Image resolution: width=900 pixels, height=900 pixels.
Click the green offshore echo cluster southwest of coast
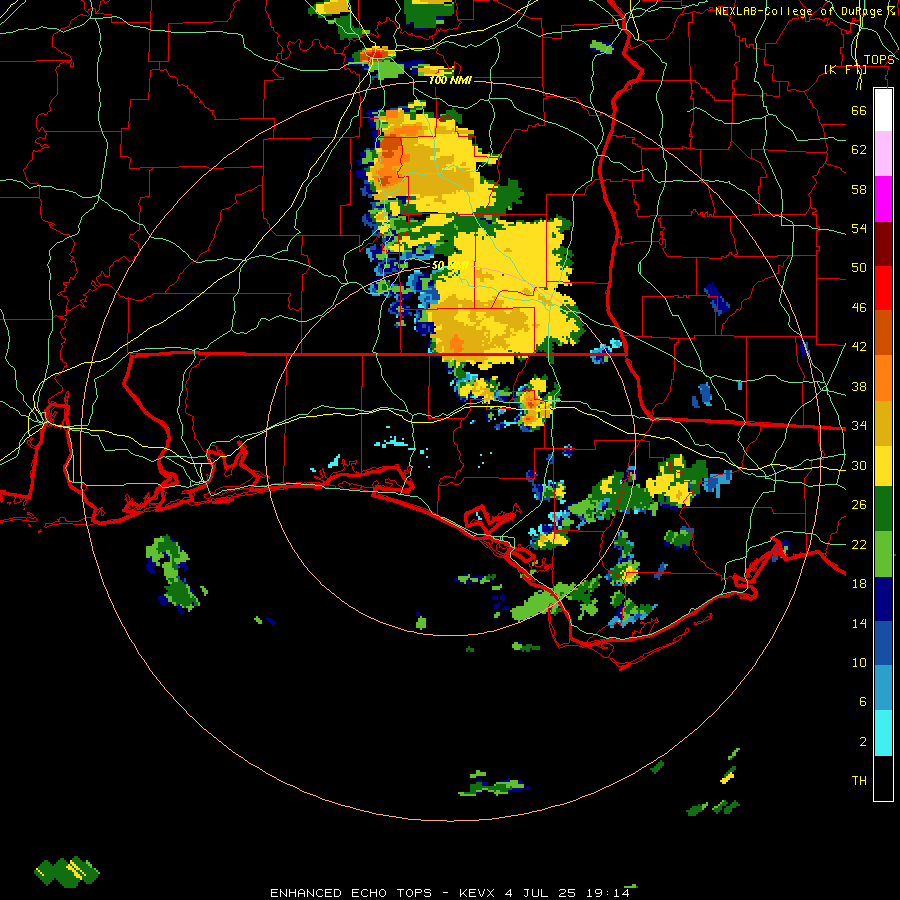175,574
